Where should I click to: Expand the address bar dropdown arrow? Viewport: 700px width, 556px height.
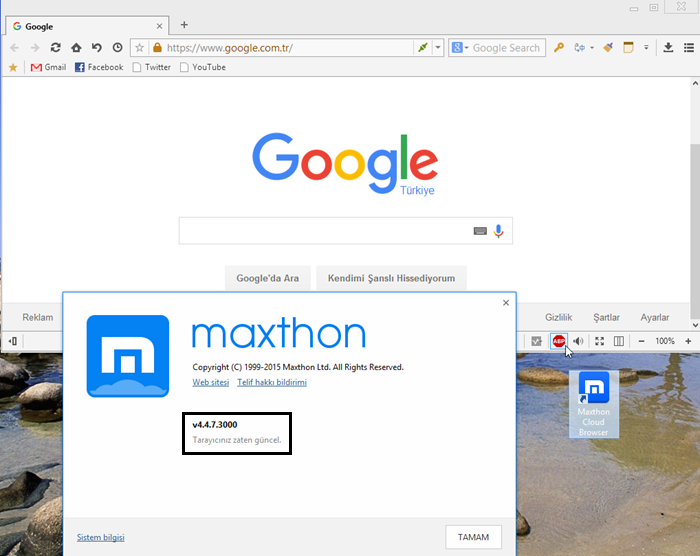coord(438,47)
